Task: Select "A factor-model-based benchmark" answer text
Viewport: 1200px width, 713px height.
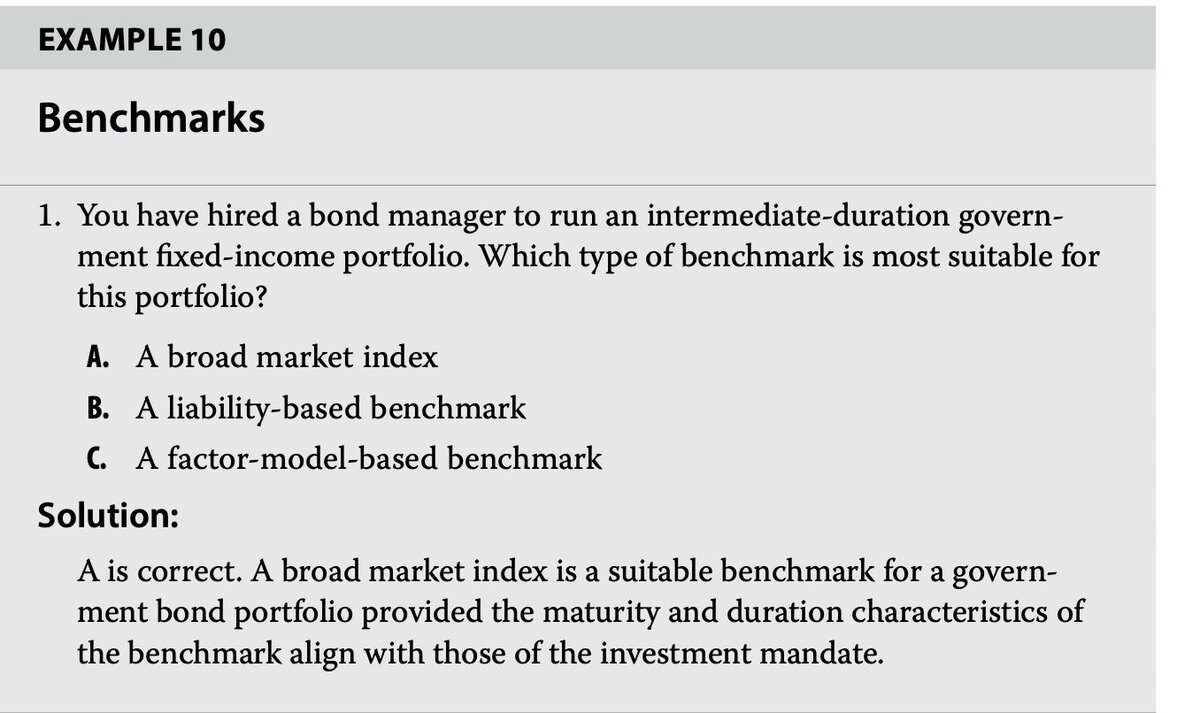Action: click(x=369, y=459)
